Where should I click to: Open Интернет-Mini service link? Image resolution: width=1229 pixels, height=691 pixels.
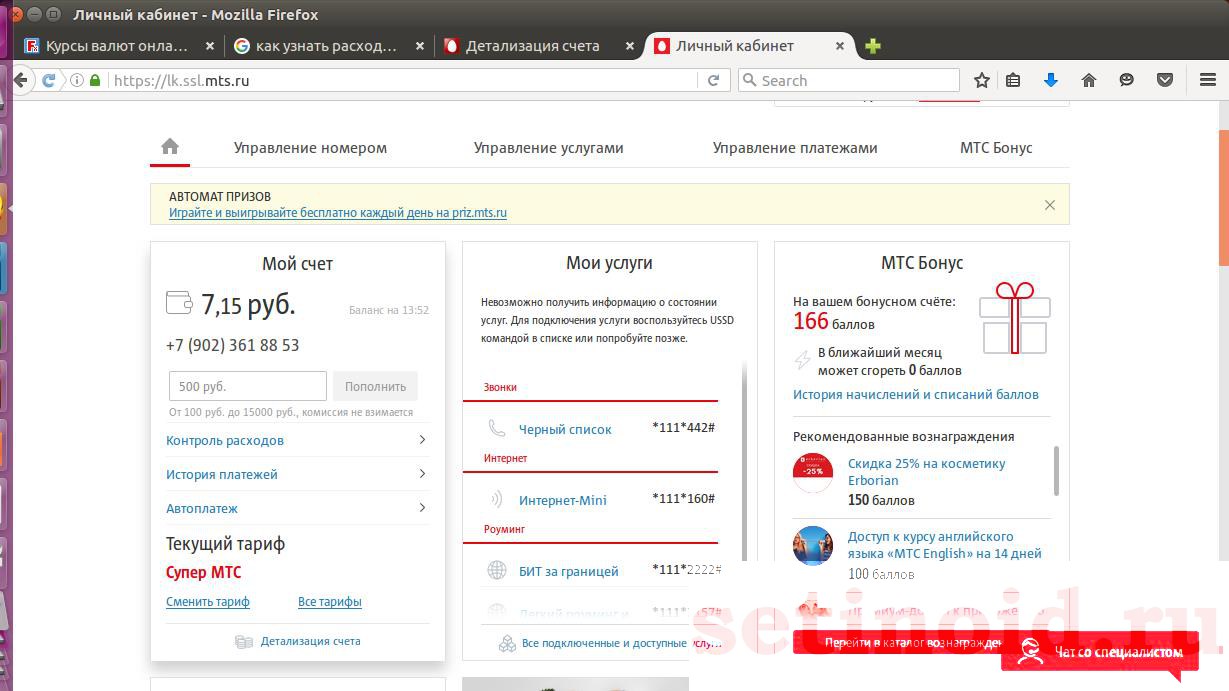pyautogui.click(x=563, y=500)
